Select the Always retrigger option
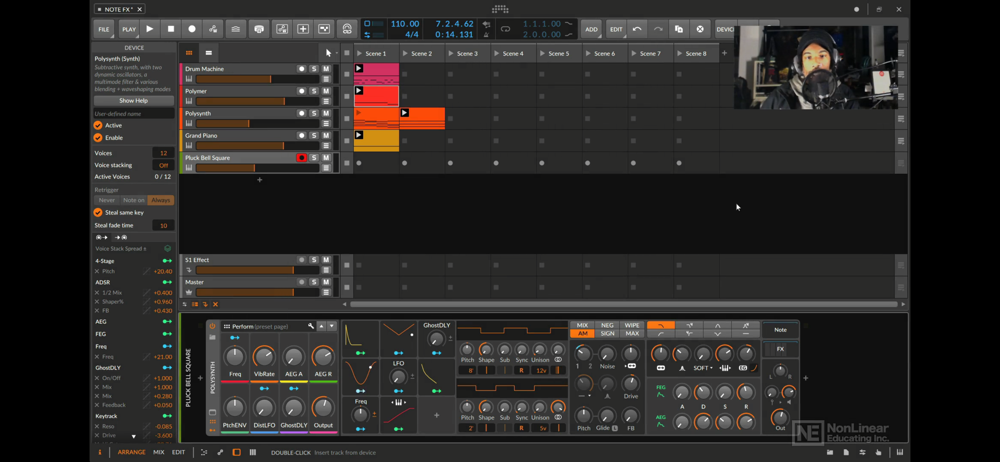Image resolution: width=1000 pixels, height=462 pixels. coord(161,200)
